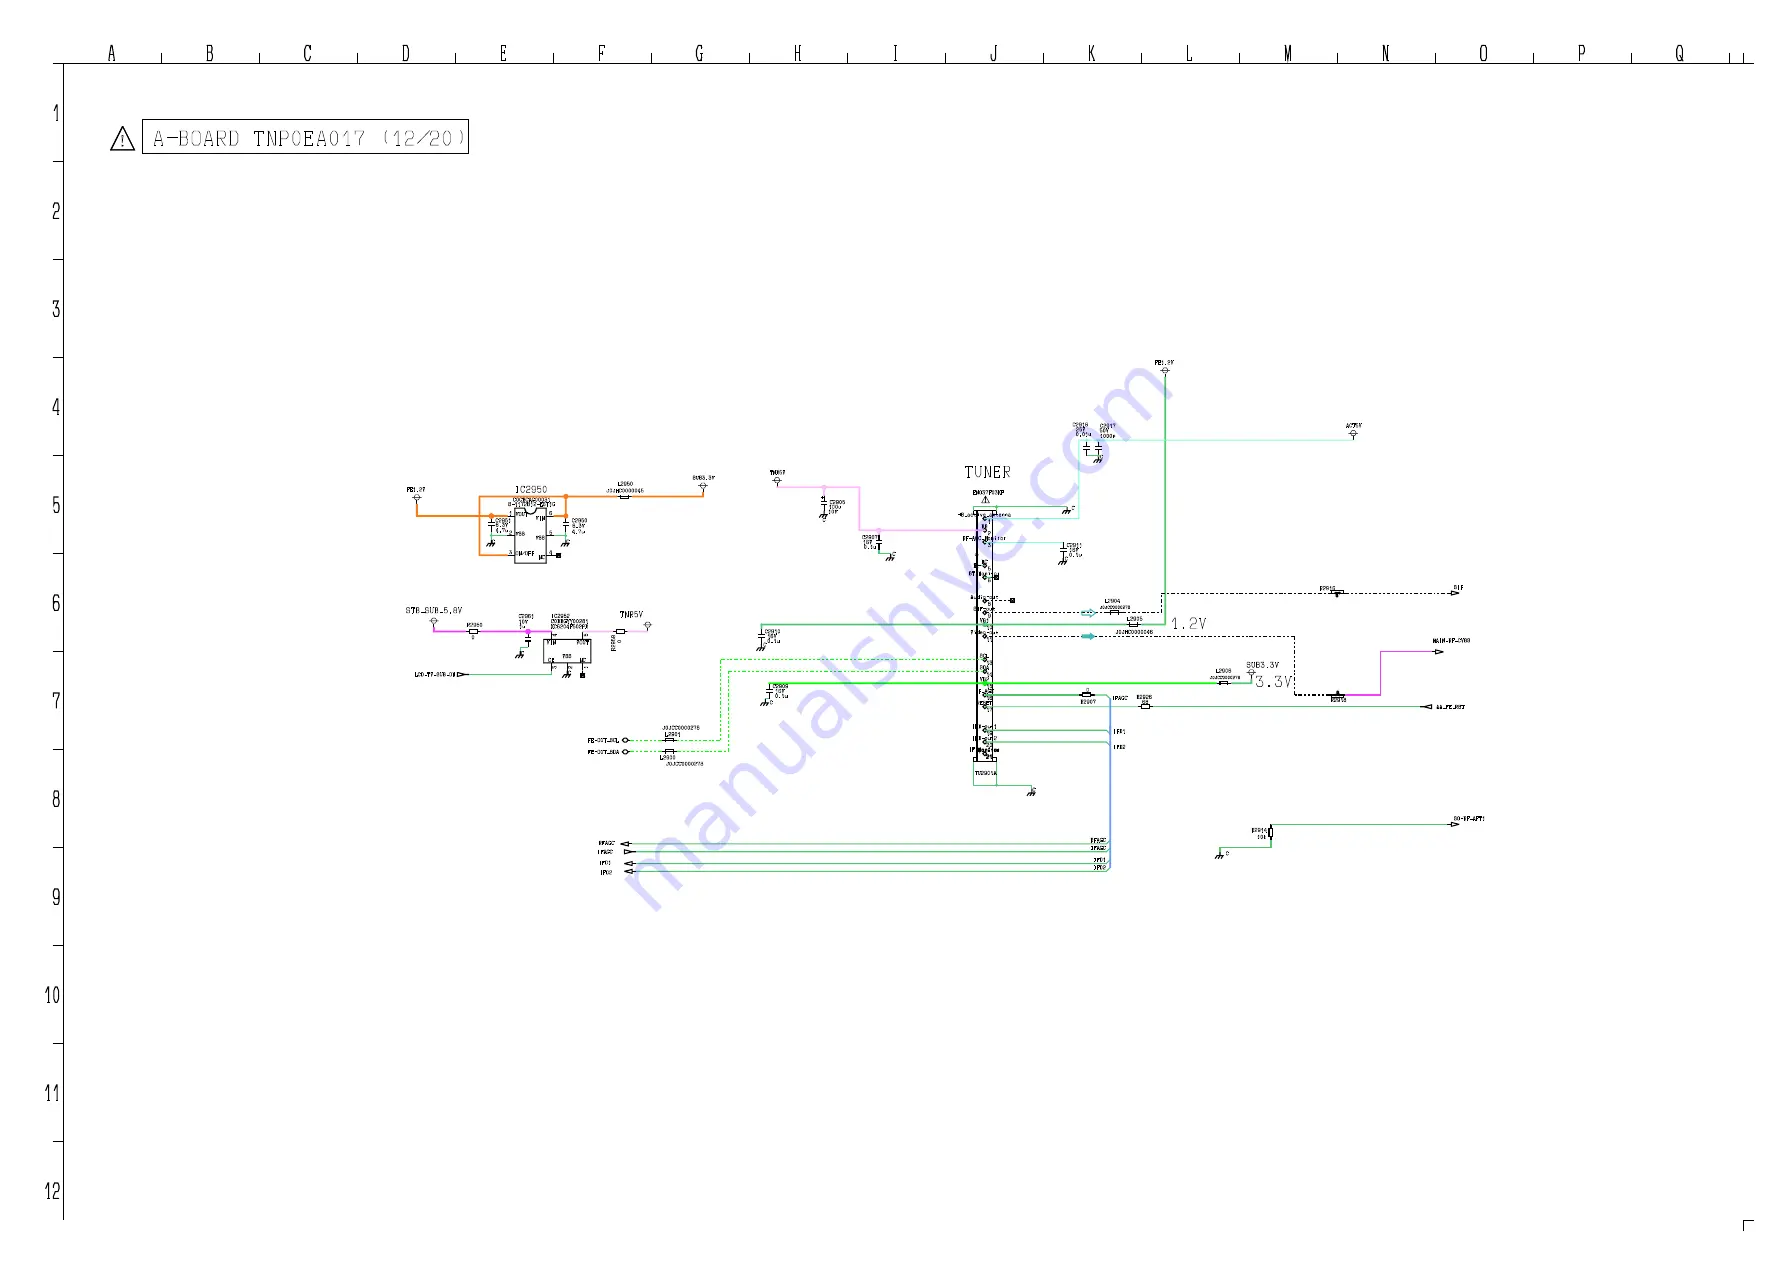Click the tall tuner connector block
The width and height of the screenshot is (1787, 1263).
pyautogui.click(x=984, y=636)
